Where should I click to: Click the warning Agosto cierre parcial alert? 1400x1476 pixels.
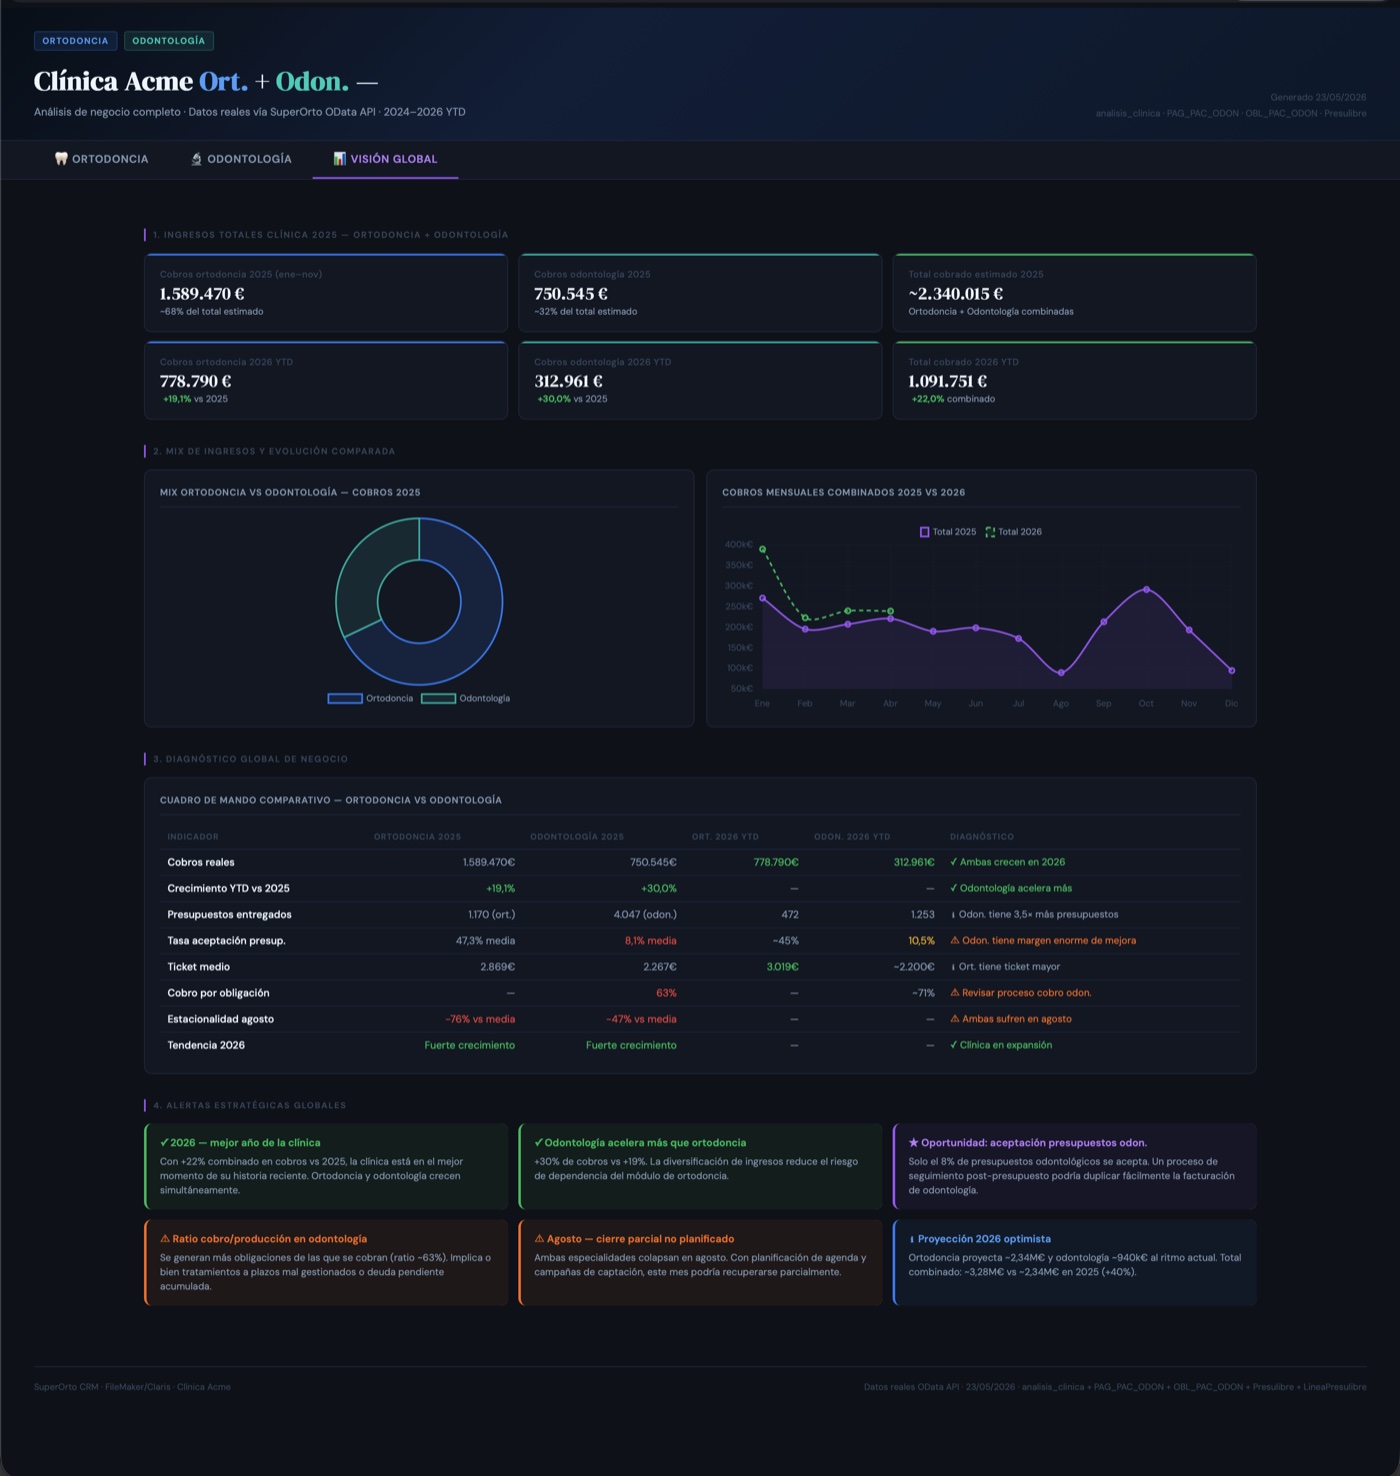[x=700, y=1262]
